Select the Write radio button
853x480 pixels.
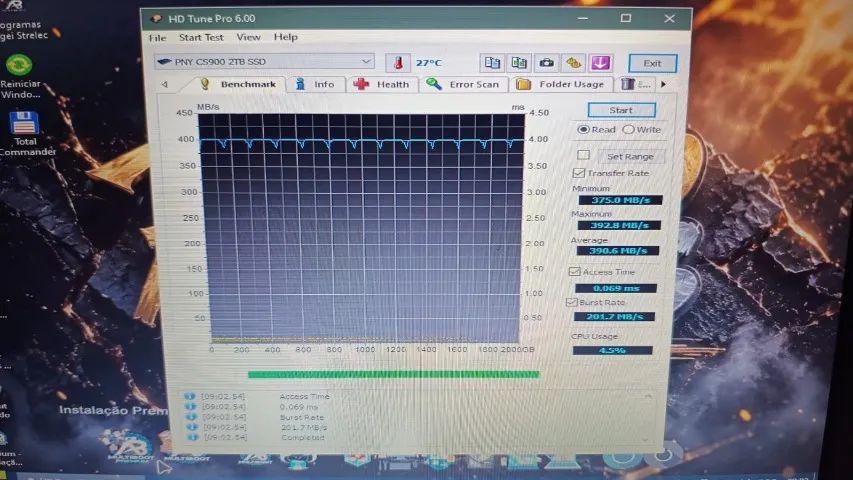coord(628,130)
